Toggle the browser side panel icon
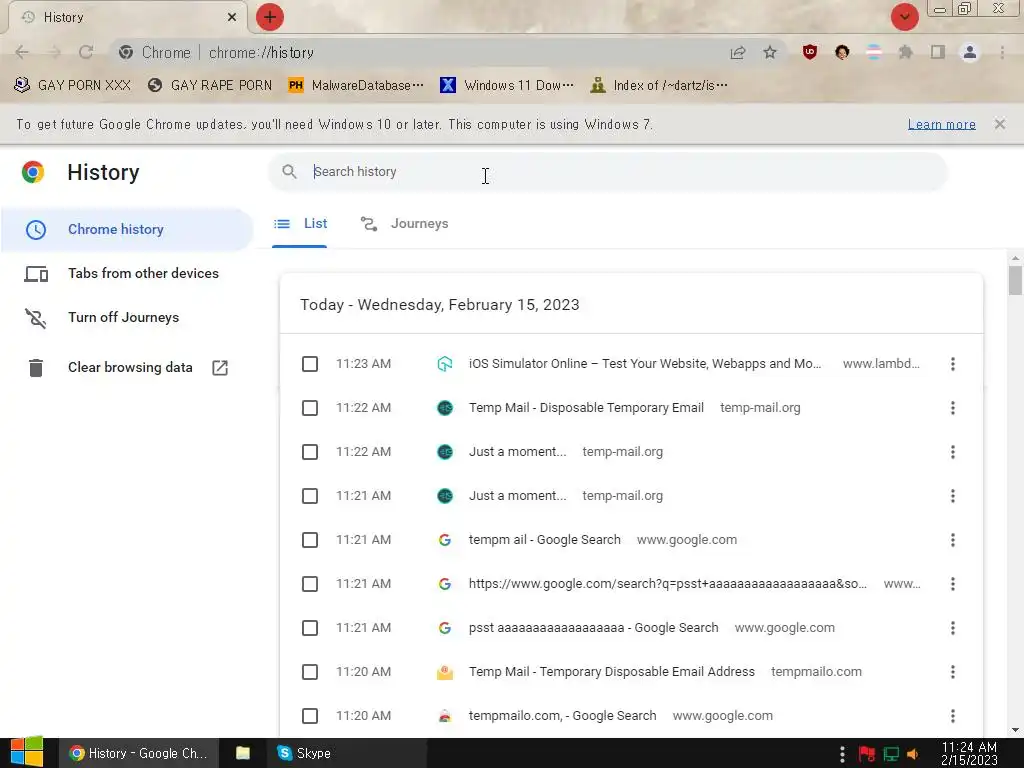Screen dimensions: 1024x768 [938, 52]
